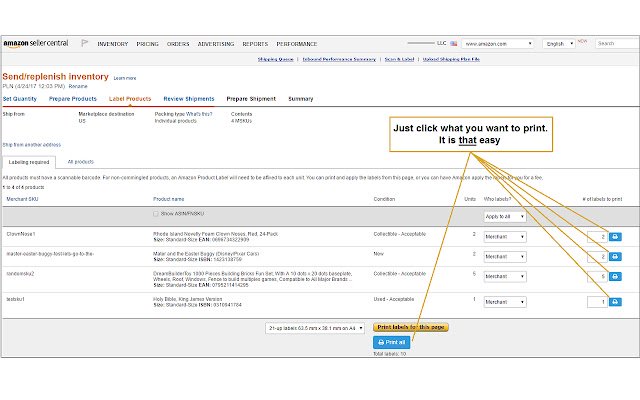Open Upload Shipping Plan File link
Screen dimensions: 640x400
click(451, 59)
